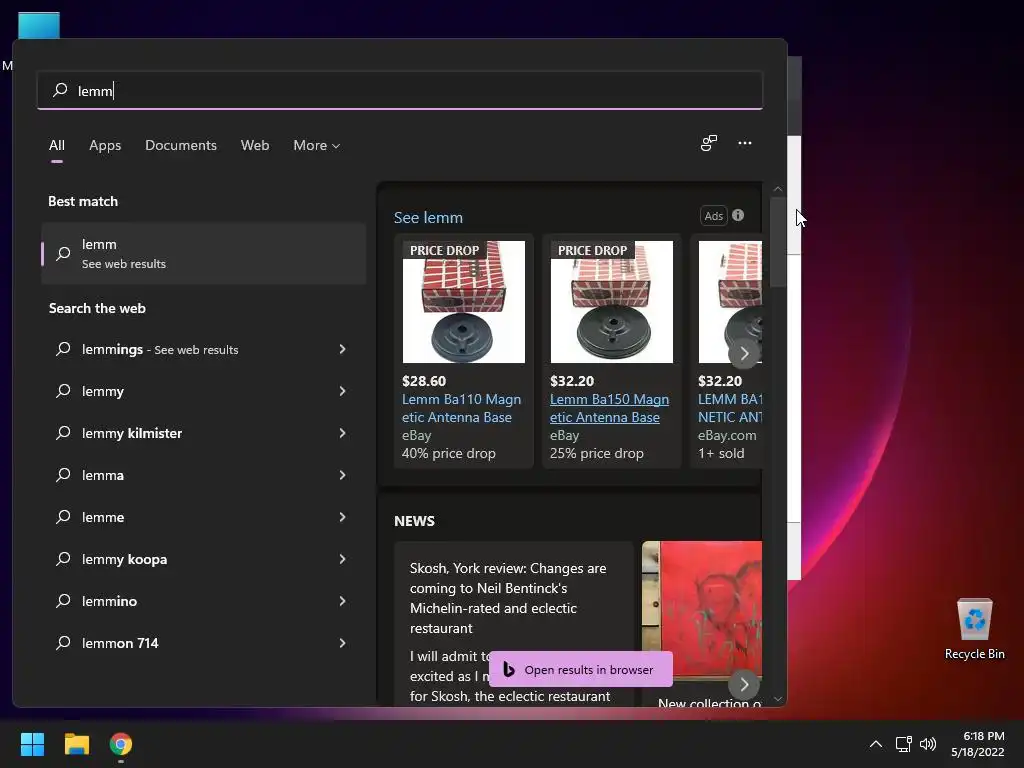
Task: Open the volume tray icon
Action: click(928, 744)
